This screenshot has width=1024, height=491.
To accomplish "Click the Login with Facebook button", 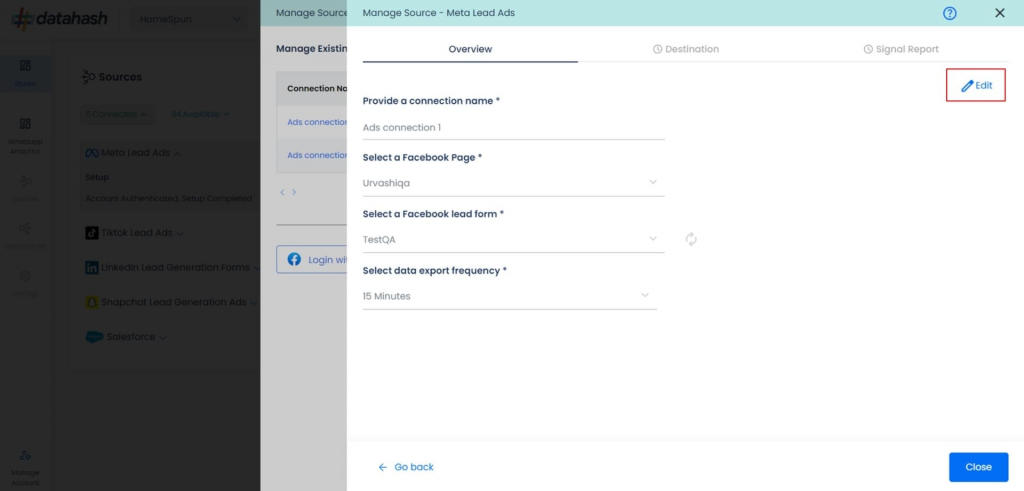I will tap(312, 259).
